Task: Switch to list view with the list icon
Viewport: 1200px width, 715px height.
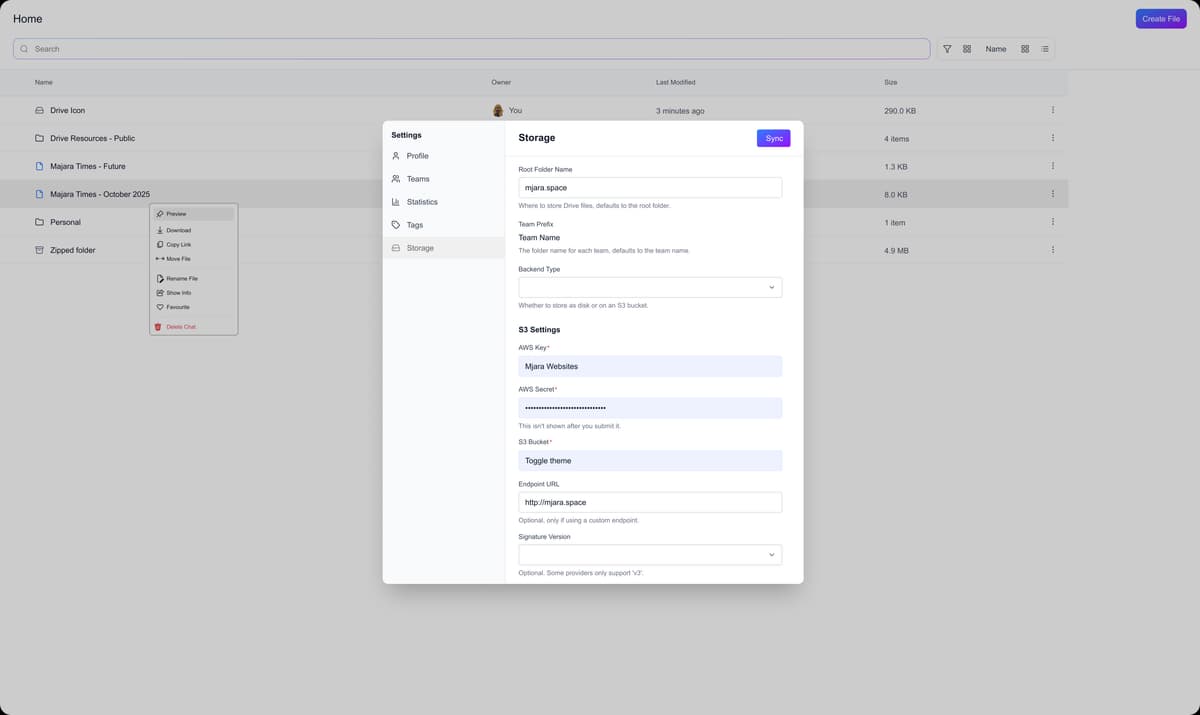Action: tap(1044, 48)
